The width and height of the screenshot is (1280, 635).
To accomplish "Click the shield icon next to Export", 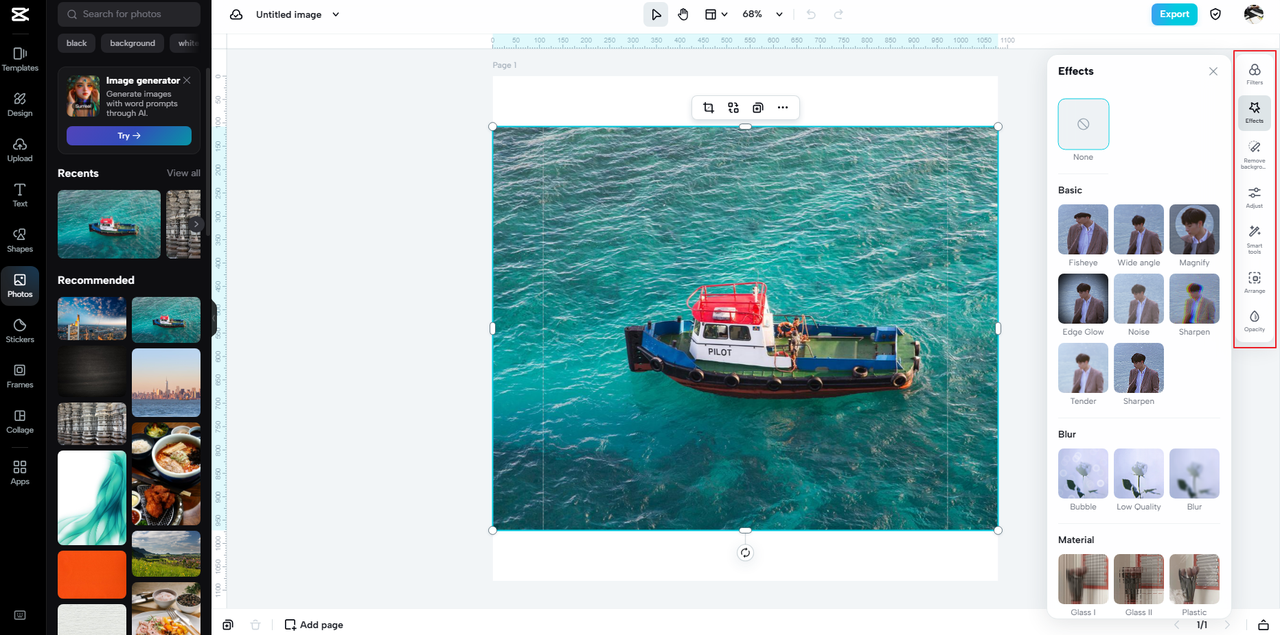I will [1216, 14].
